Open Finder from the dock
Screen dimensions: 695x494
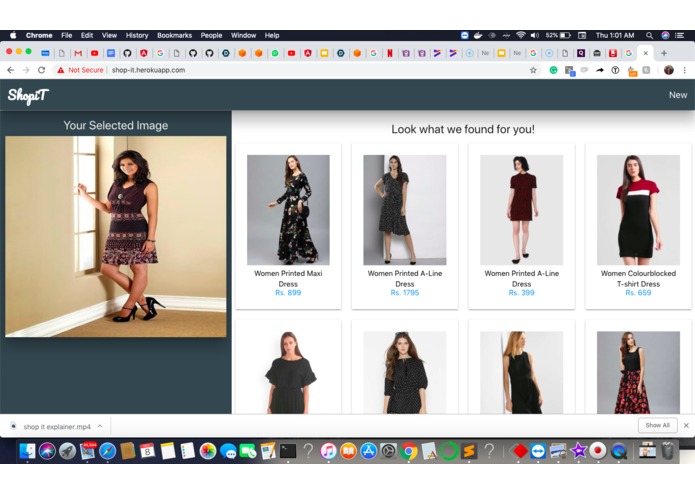(27, 451)
